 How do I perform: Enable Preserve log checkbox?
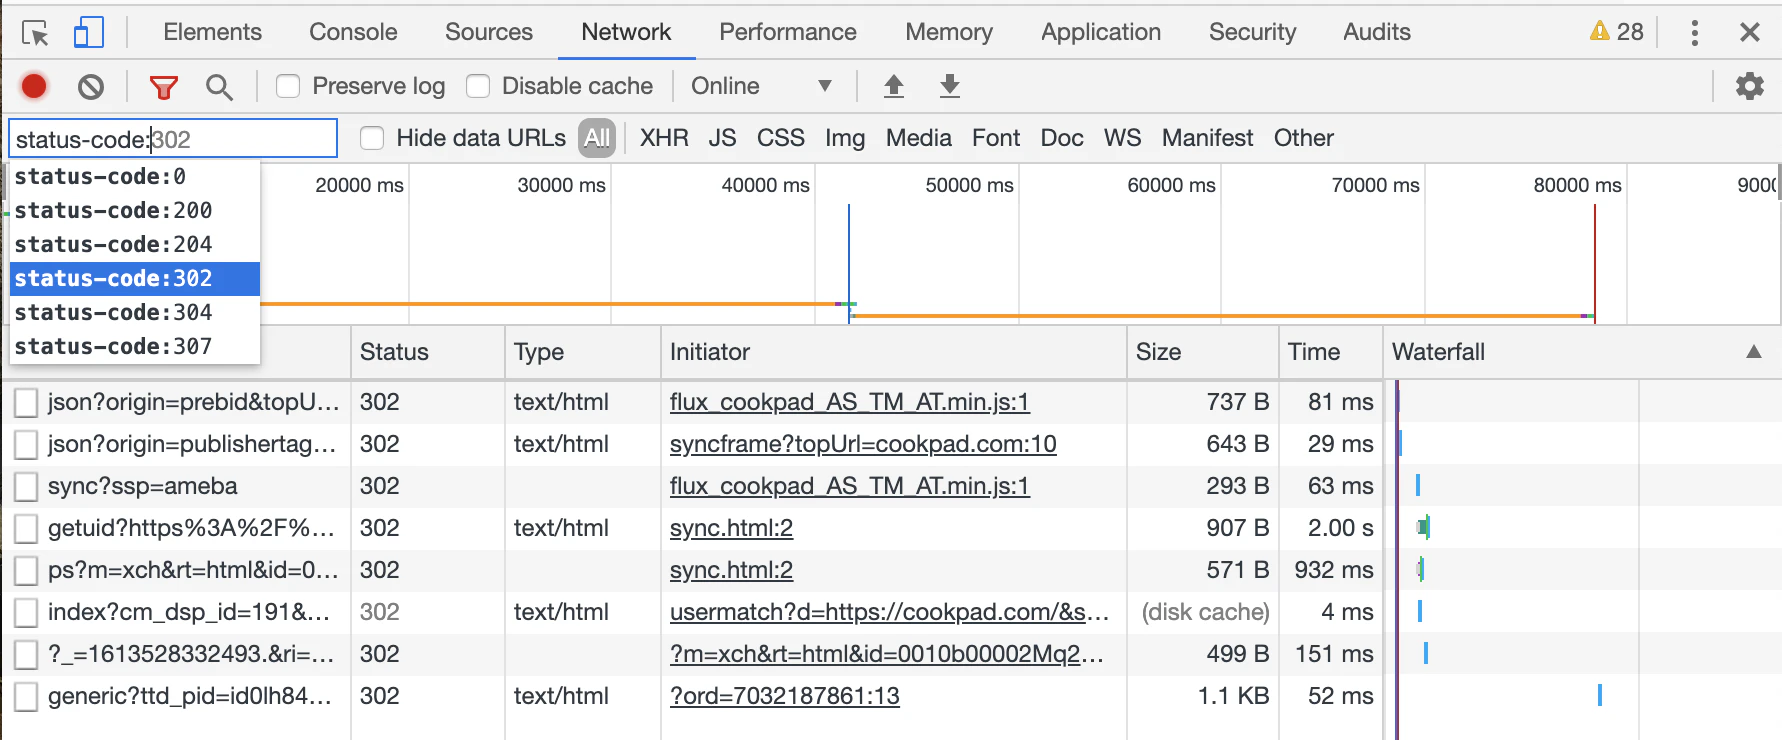click(x=288, y=86)
